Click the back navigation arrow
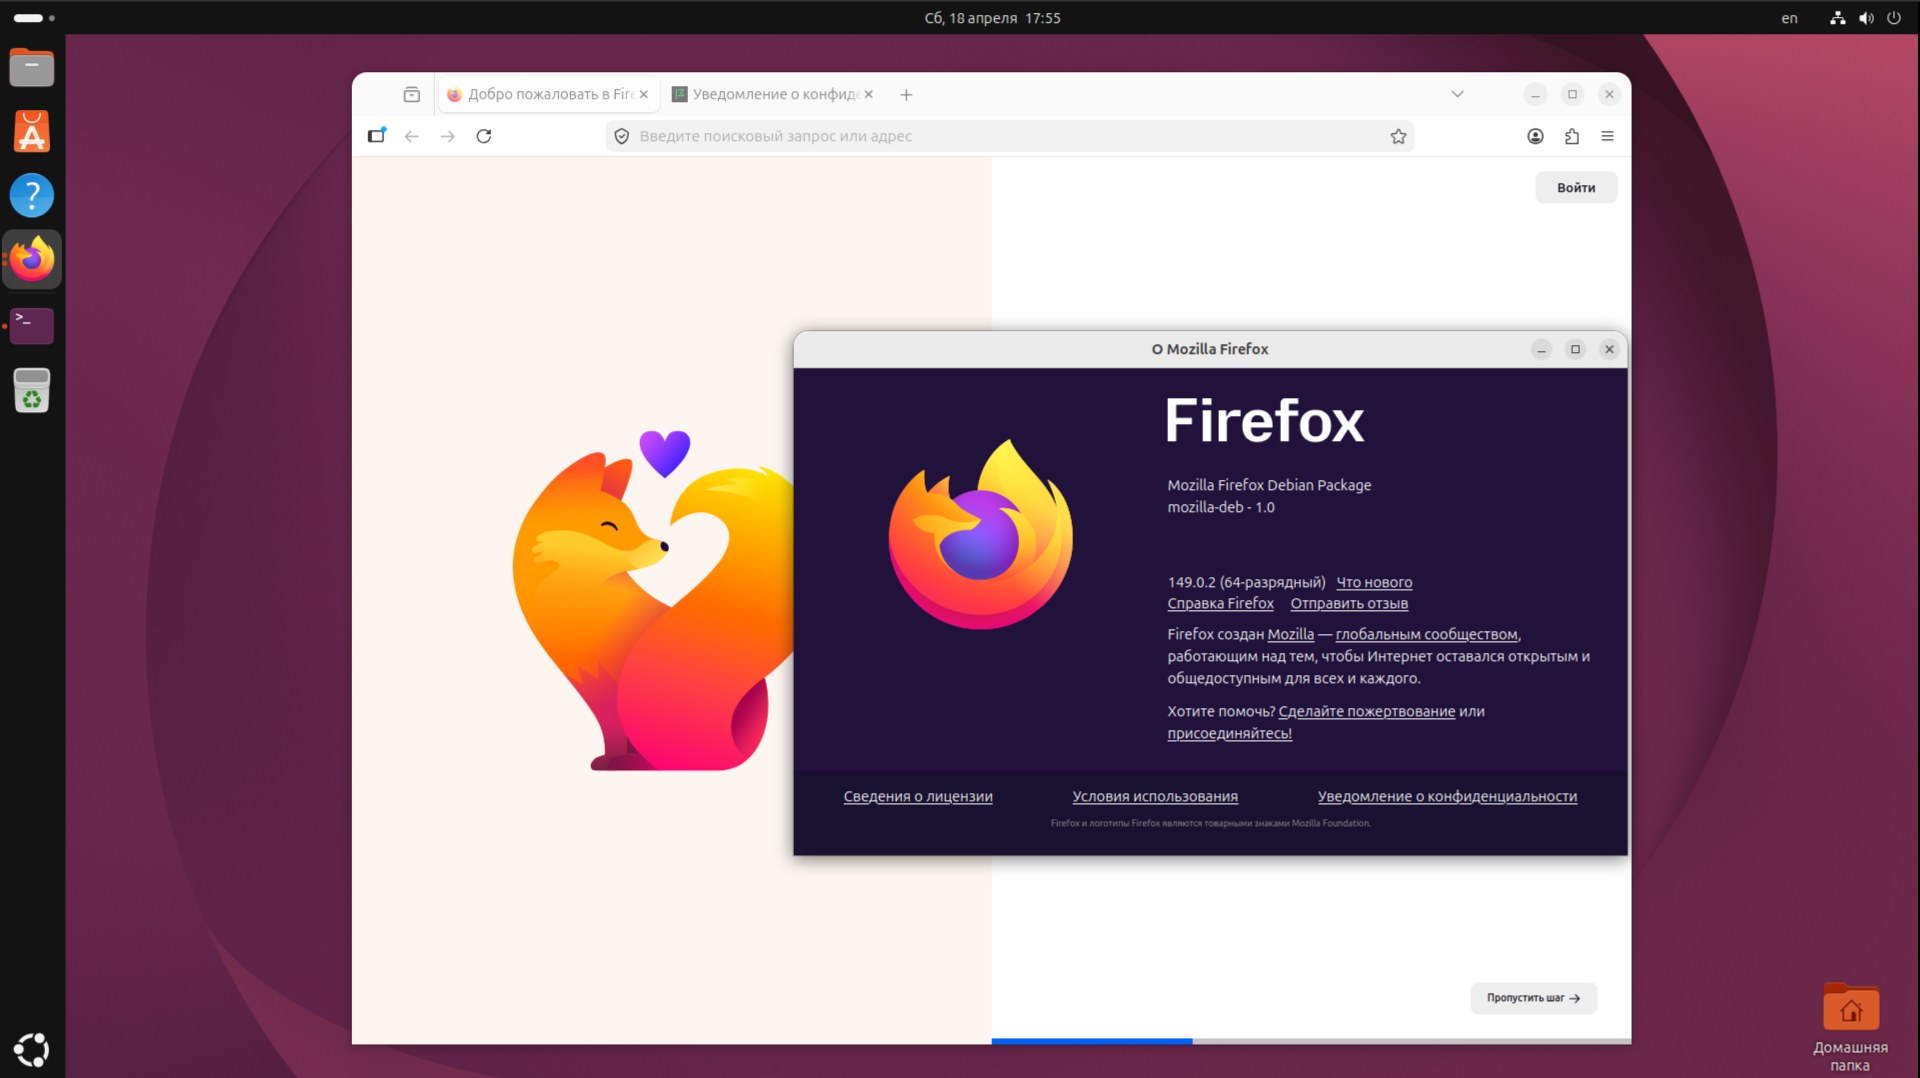 [412, 136]
